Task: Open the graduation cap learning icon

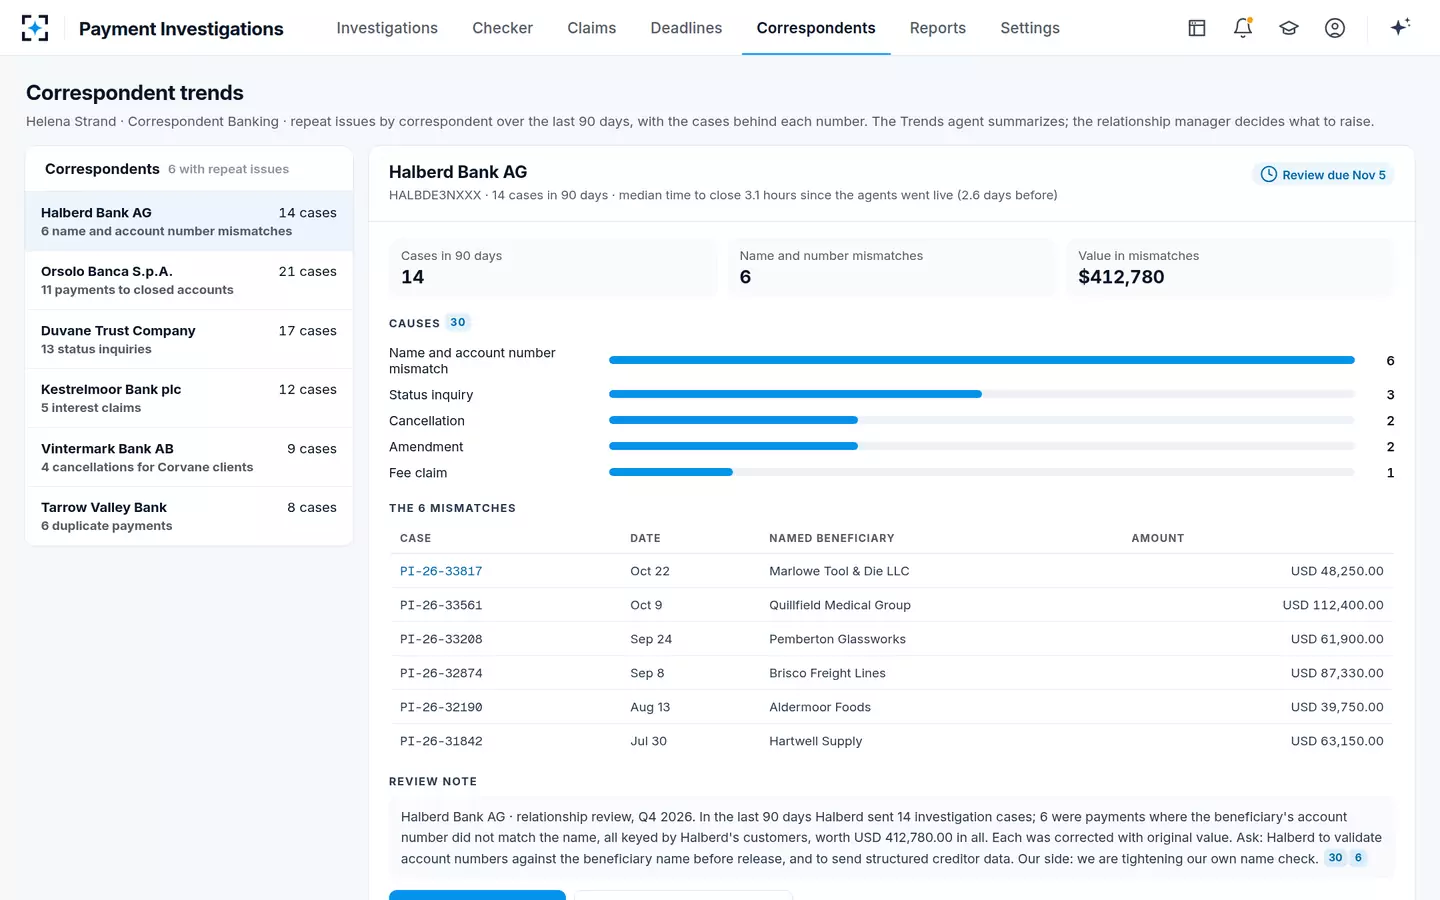Action: (x=1289, y=28)
